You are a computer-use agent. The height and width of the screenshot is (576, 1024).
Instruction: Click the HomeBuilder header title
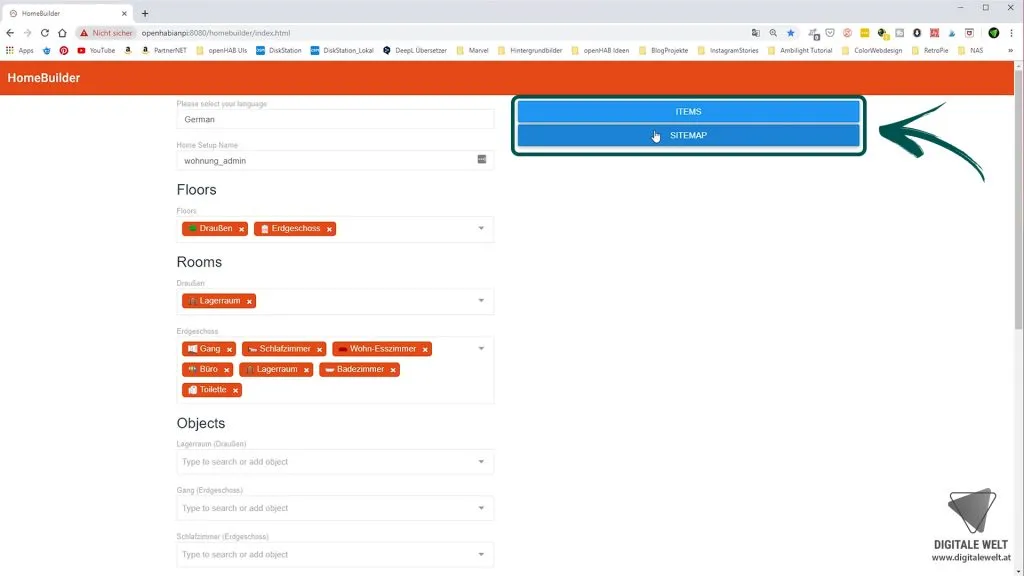(44, 78)
